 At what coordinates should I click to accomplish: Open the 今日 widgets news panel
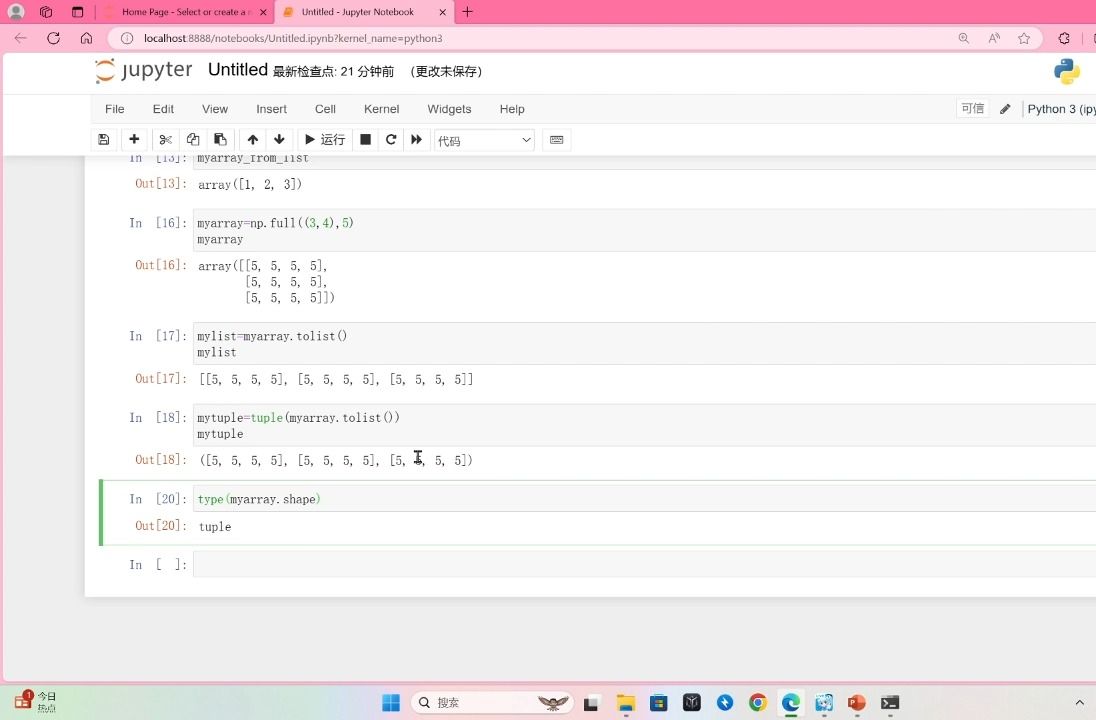35,701
